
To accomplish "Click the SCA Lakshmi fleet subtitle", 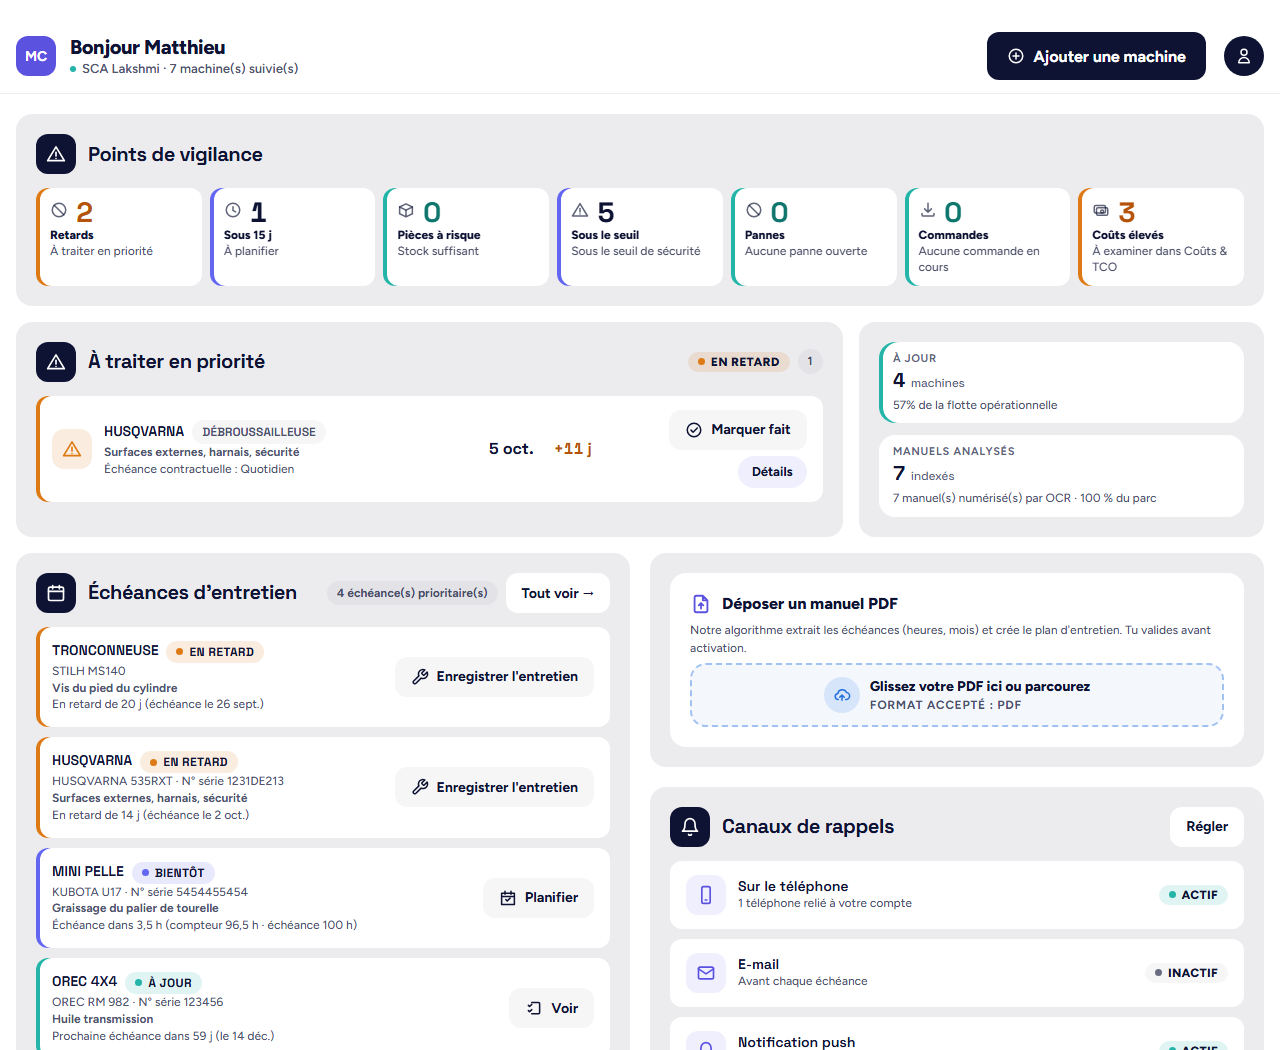I will pyautogui.click(x=189, y=69).
